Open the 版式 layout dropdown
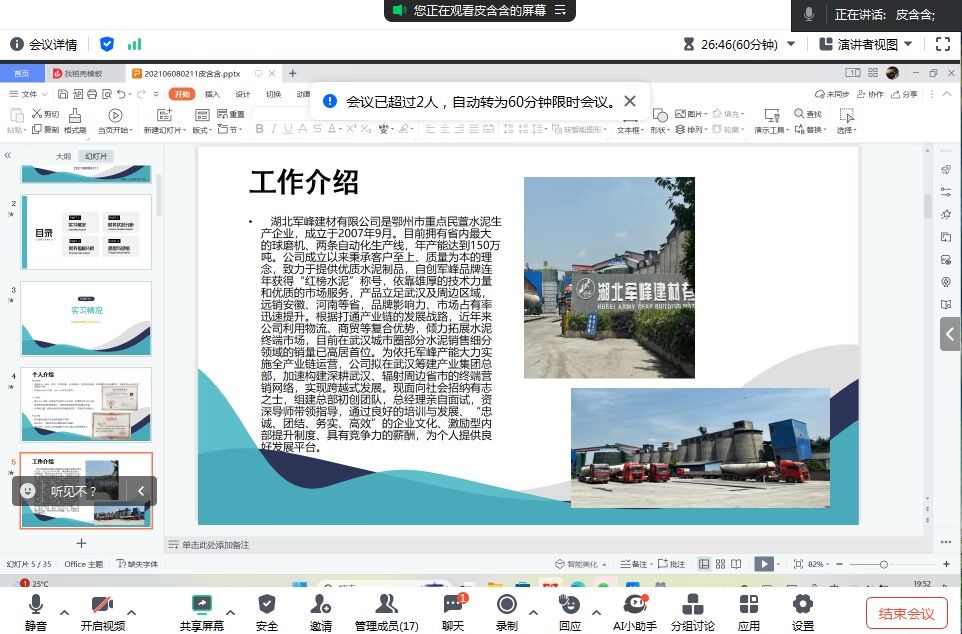This screenshot has height=634, width=962. tap(202, 121)
